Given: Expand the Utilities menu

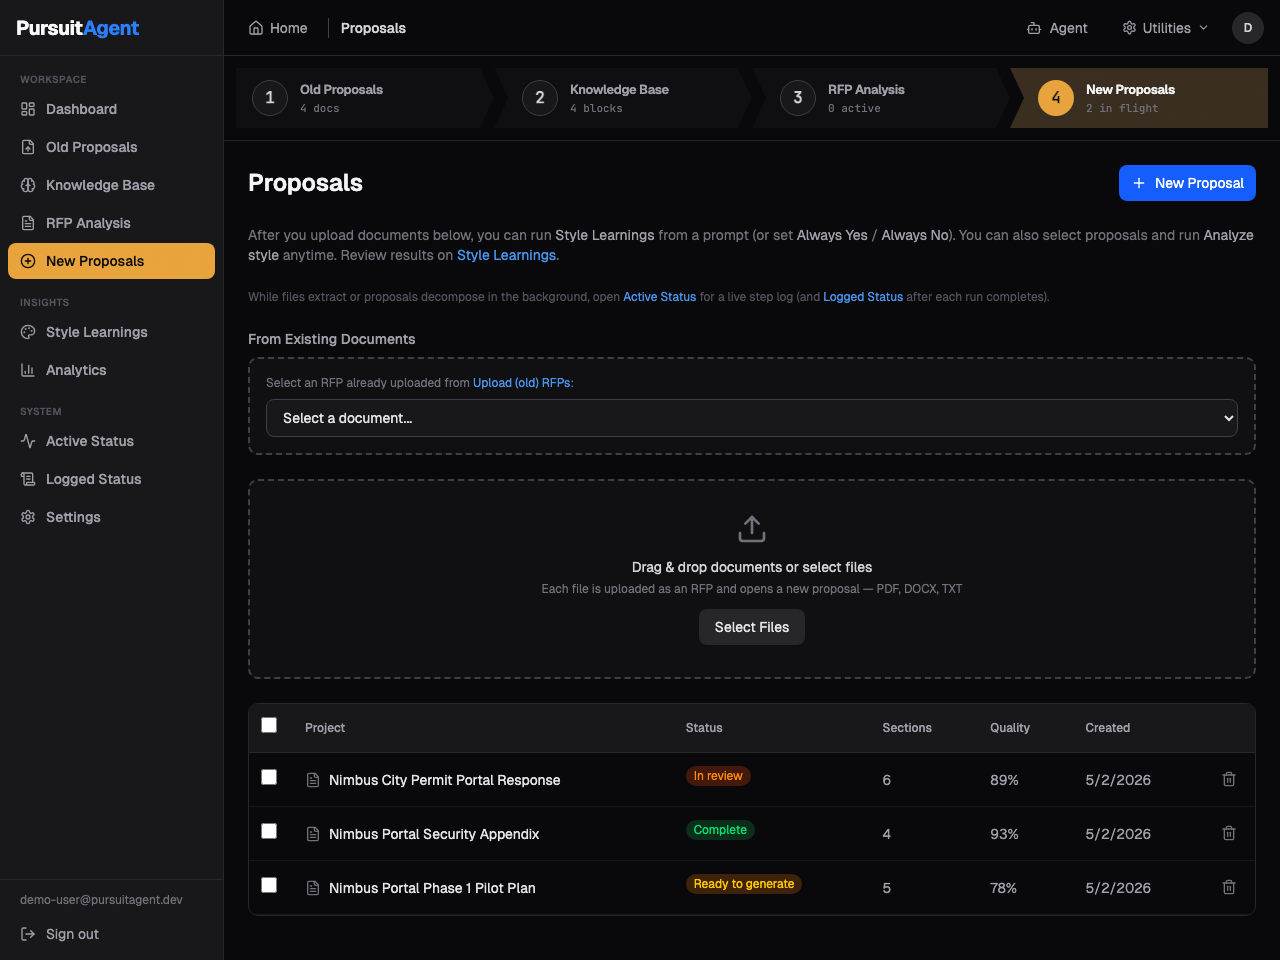Looking at the screenshot, I should [x=1165, y=28].
